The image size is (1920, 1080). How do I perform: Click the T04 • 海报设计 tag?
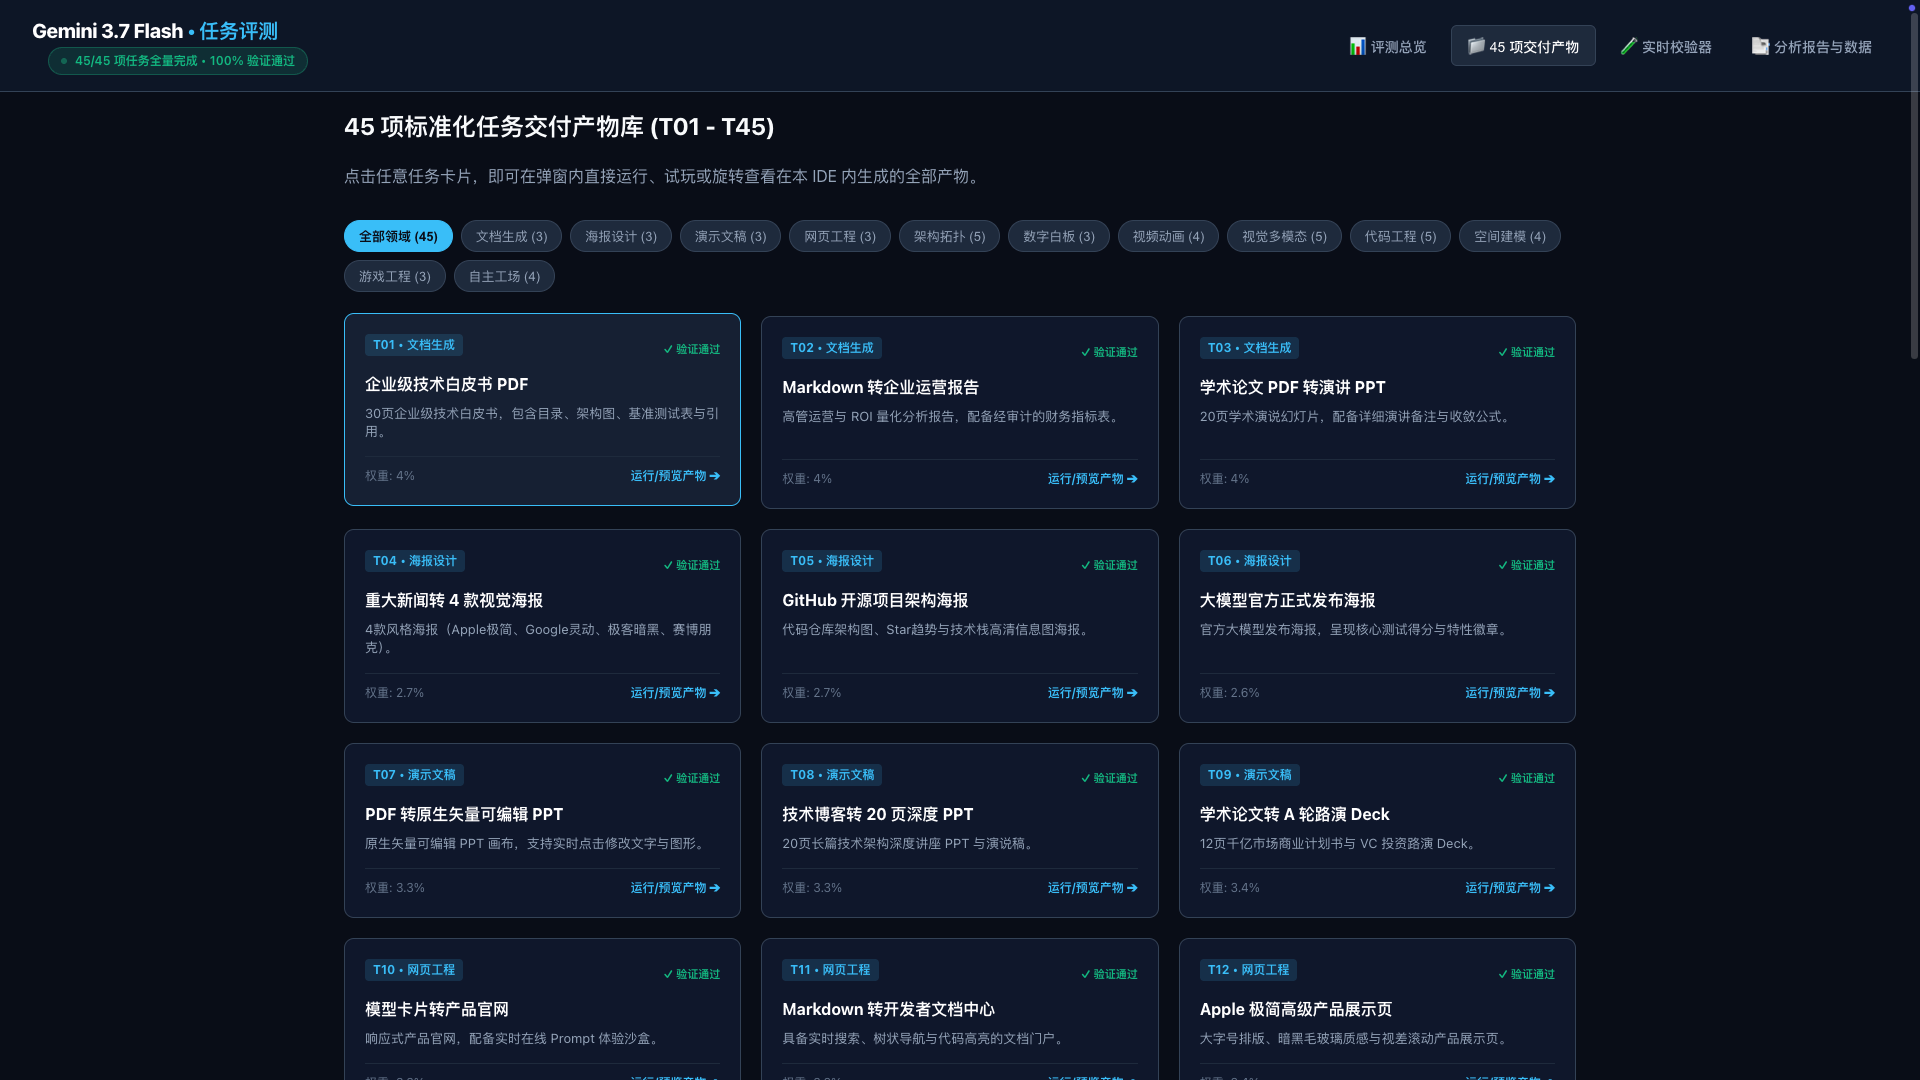[415, 561]
